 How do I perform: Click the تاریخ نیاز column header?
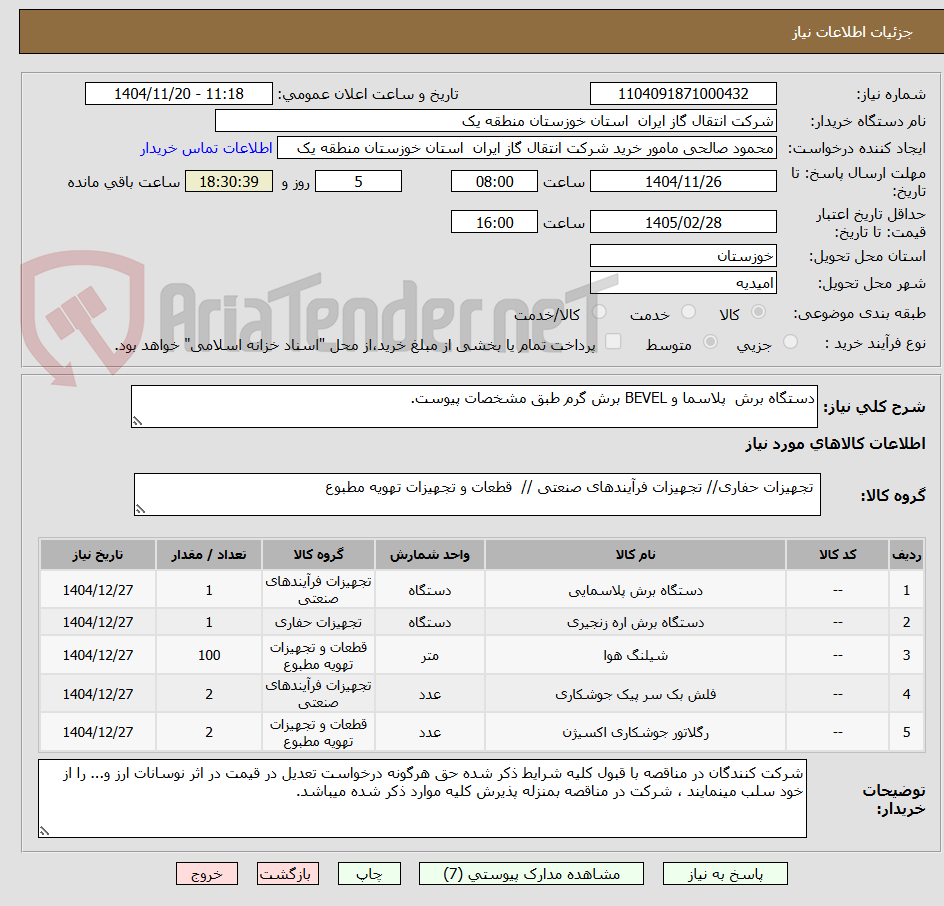click(98, 554)
